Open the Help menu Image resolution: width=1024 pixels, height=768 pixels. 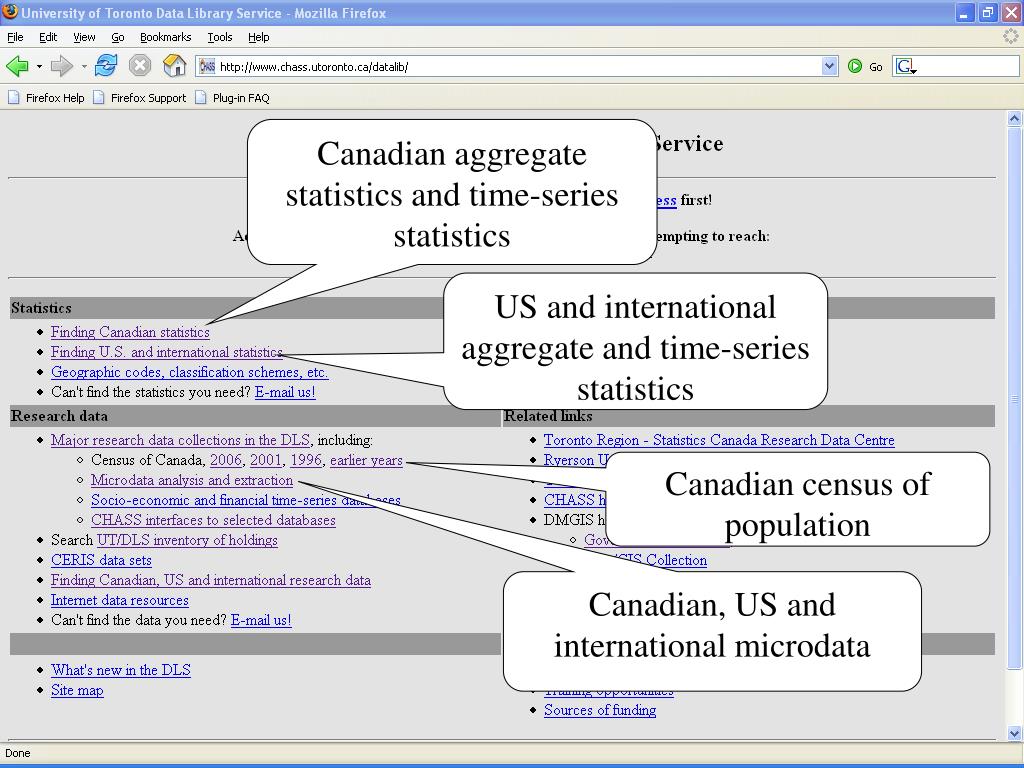pyautogui.click(x=259, y=37)
